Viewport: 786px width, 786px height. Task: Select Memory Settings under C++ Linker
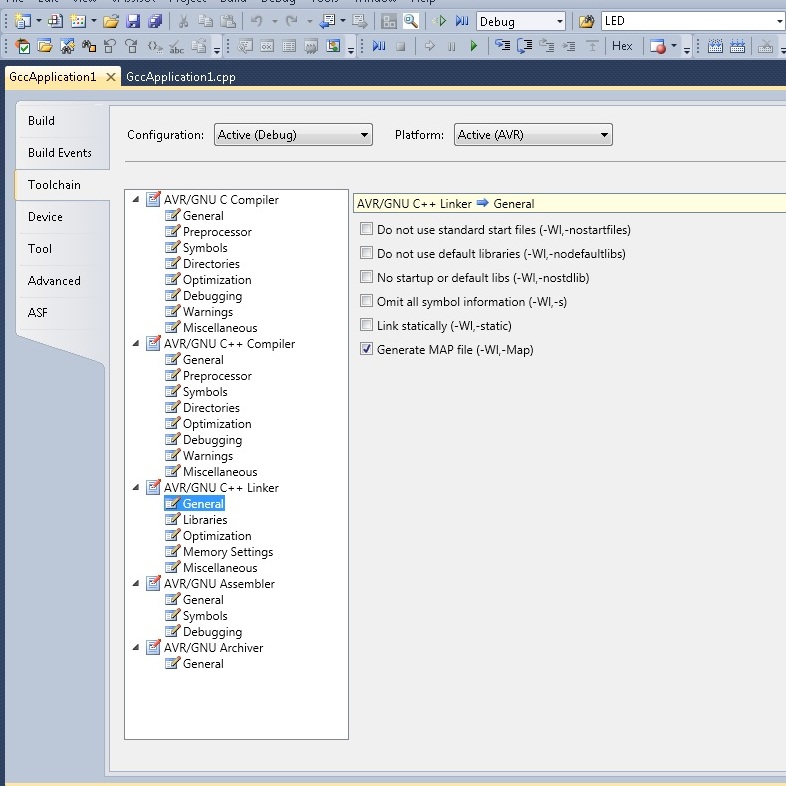click(x=227, y=552)
